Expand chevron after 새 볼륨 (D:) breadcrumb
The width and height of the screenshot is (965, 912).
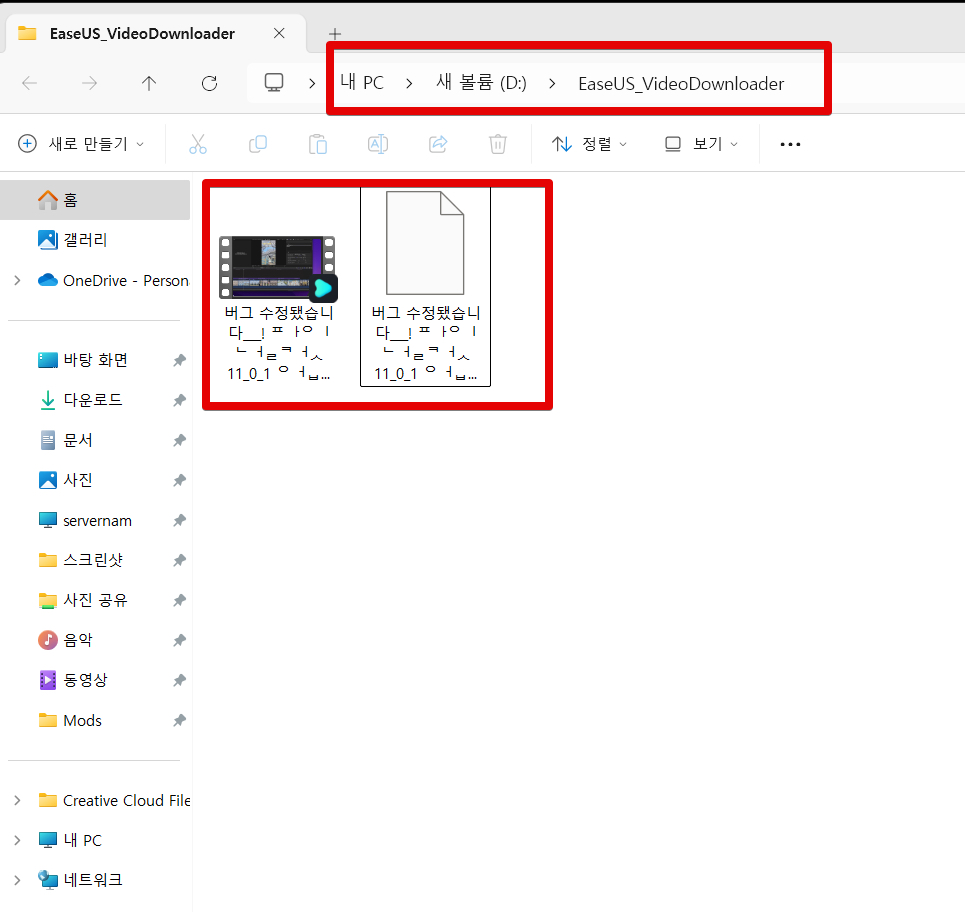coord(552,83)
